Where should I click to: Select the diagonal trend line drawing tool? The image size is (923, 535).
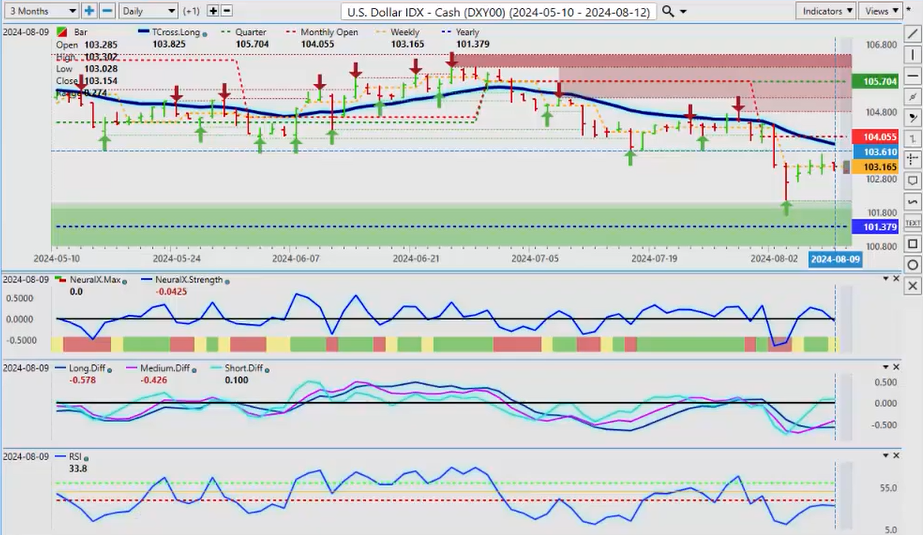(x=912, y=34)
